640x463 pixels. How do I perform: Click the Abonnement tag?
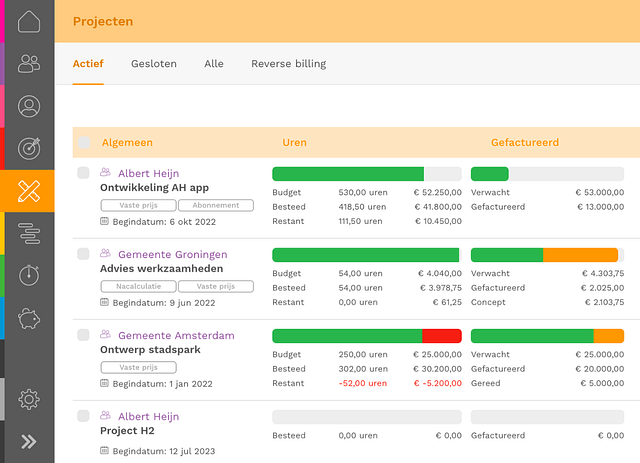coord(216,205)
